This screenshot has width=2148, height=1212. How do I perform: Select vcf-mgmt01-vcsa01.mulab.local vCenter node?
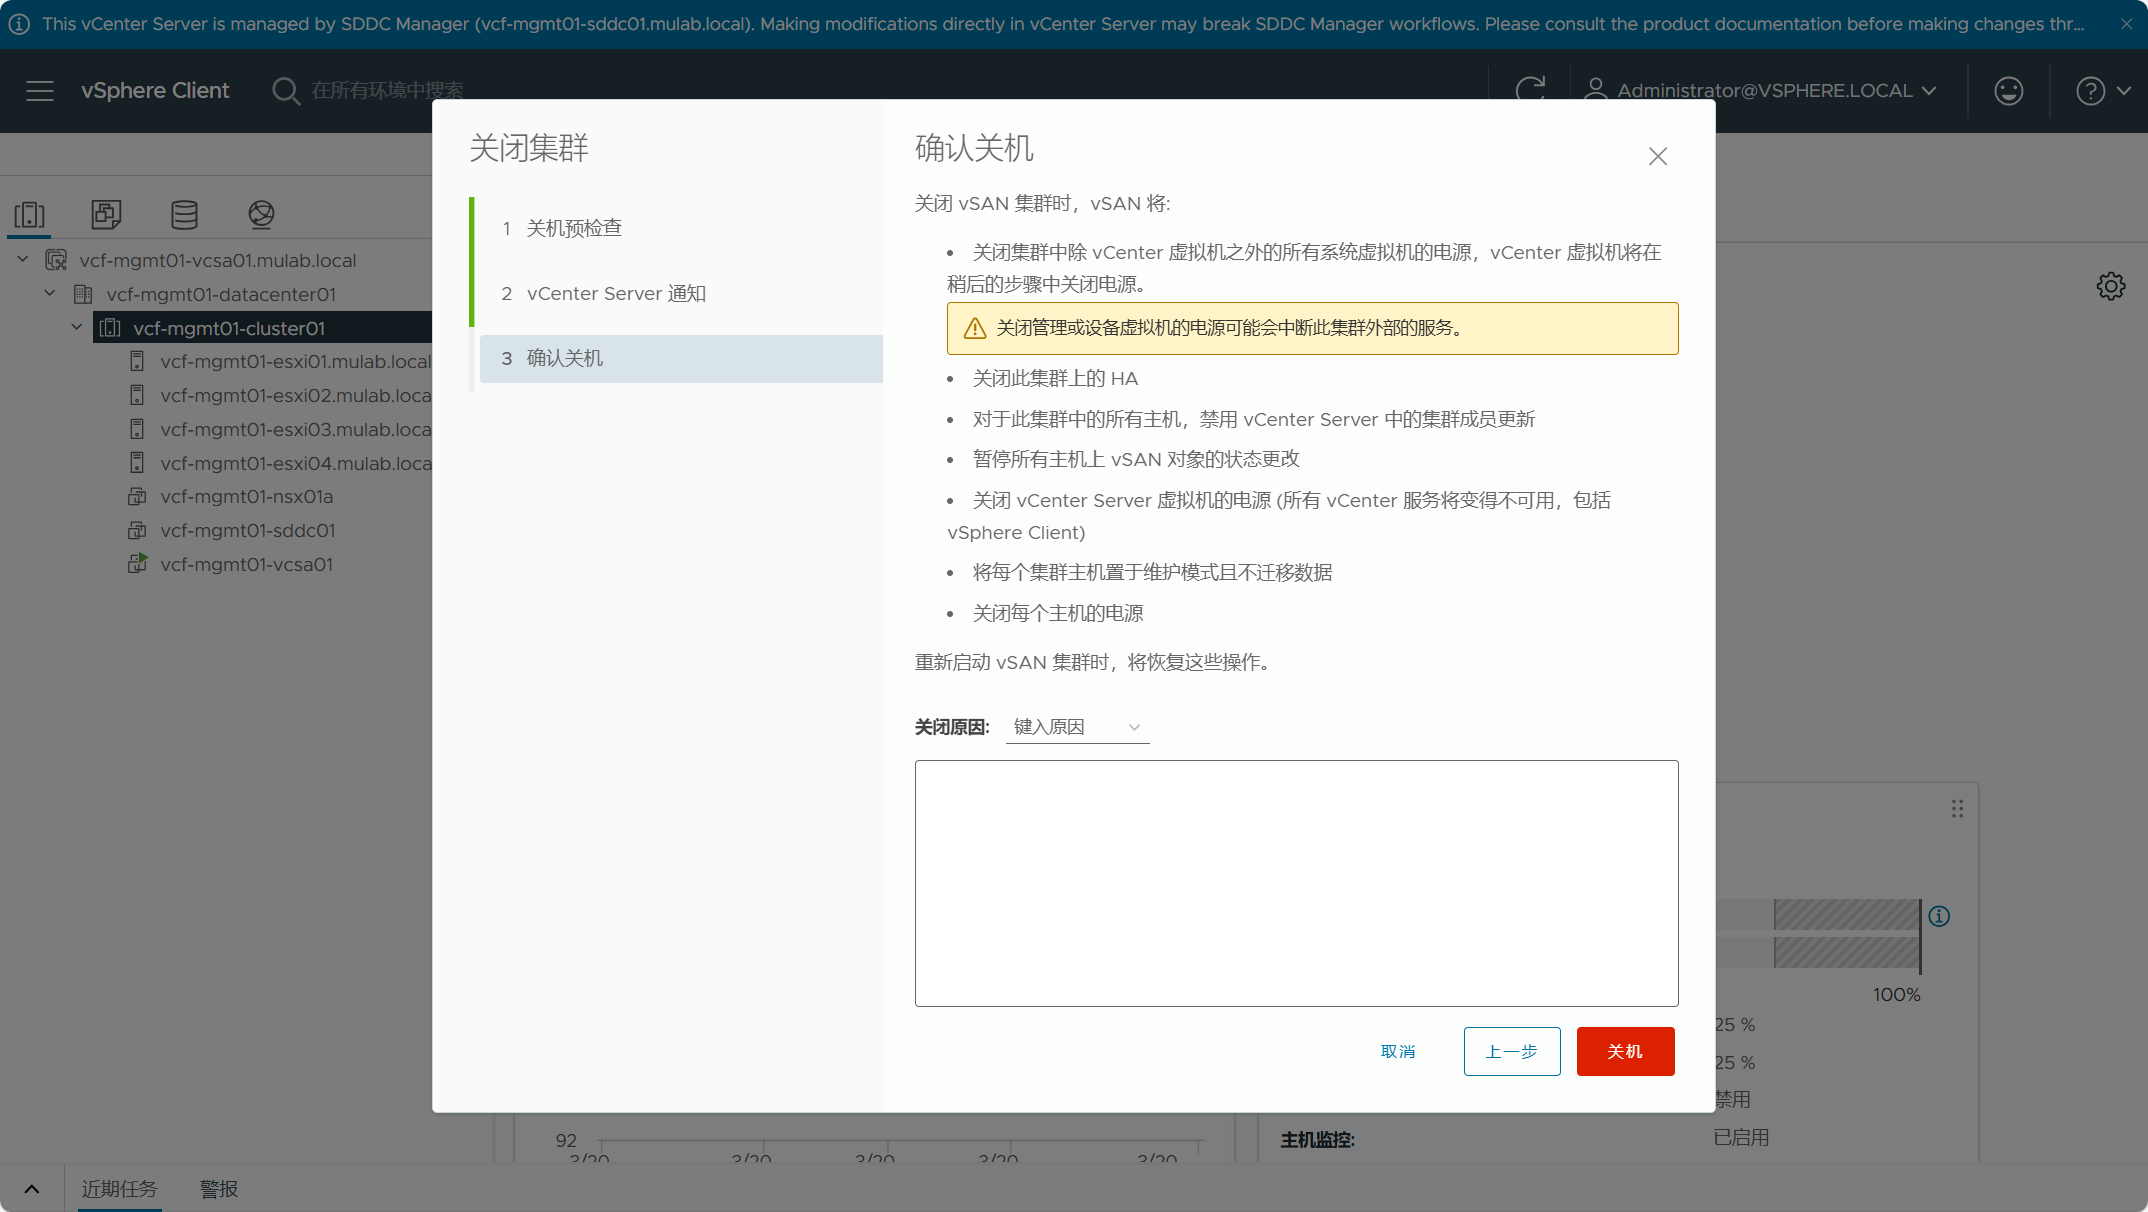click(x=218, y=261)
